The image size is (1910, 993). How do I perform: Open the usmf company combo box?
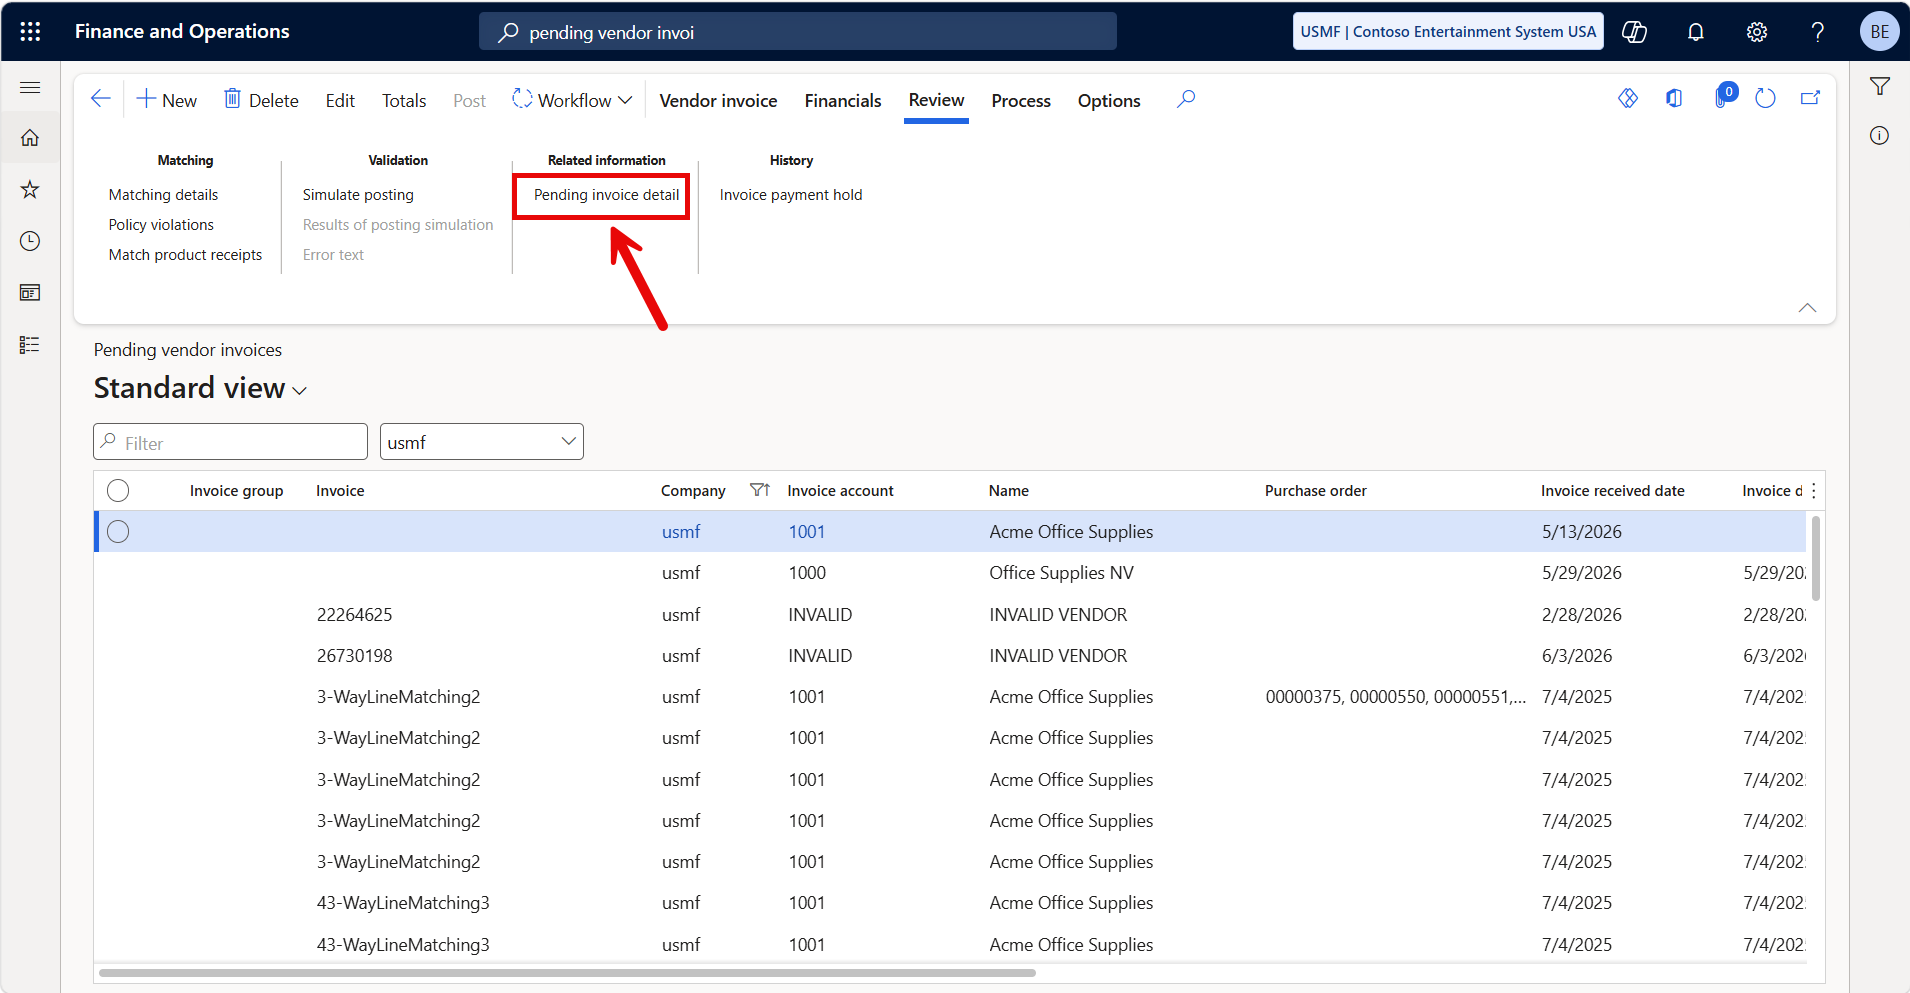(x=482, y=442)
